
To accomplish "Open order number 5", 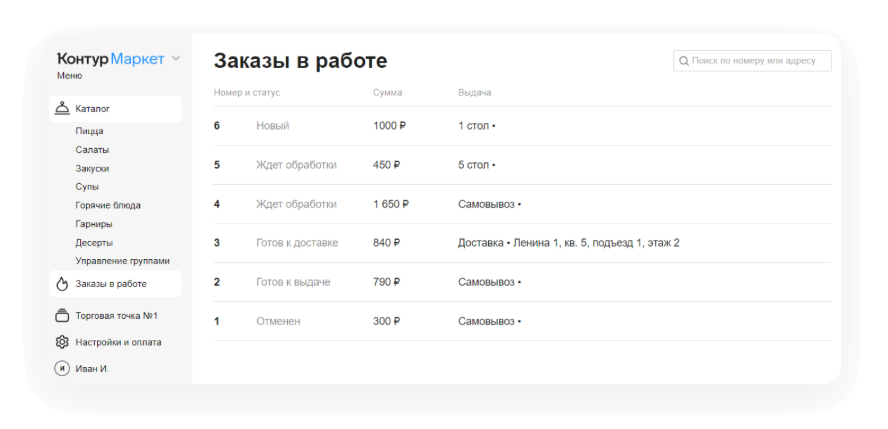I will point(216,165).
